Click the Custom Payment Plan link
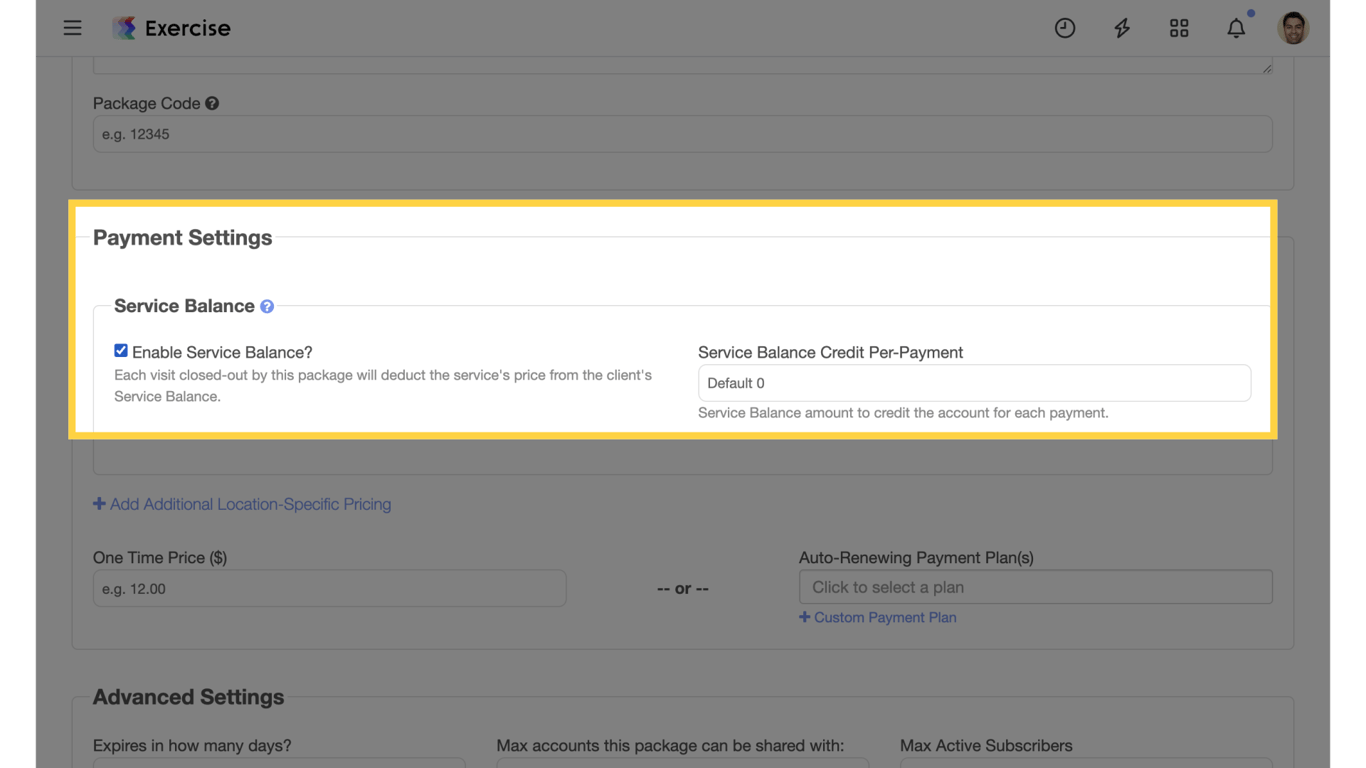Image resolution: width=1366 pixels, height=768 pixels. pyautogui.click(x=878, y=617)
